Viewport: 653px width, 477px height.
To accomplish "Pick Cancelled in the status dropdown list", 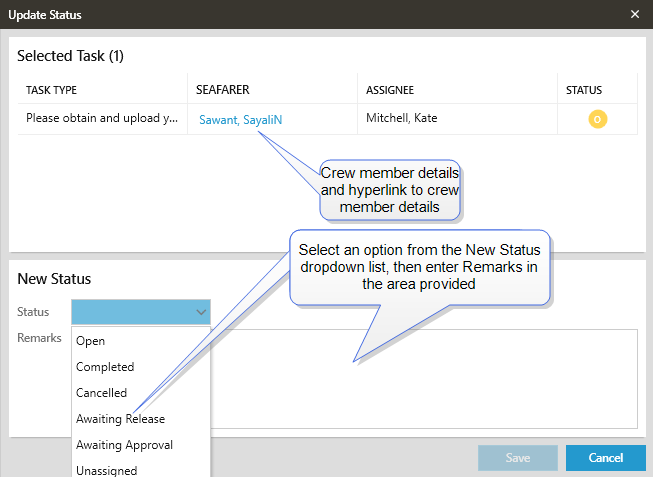I will click(x=102, y=393).
